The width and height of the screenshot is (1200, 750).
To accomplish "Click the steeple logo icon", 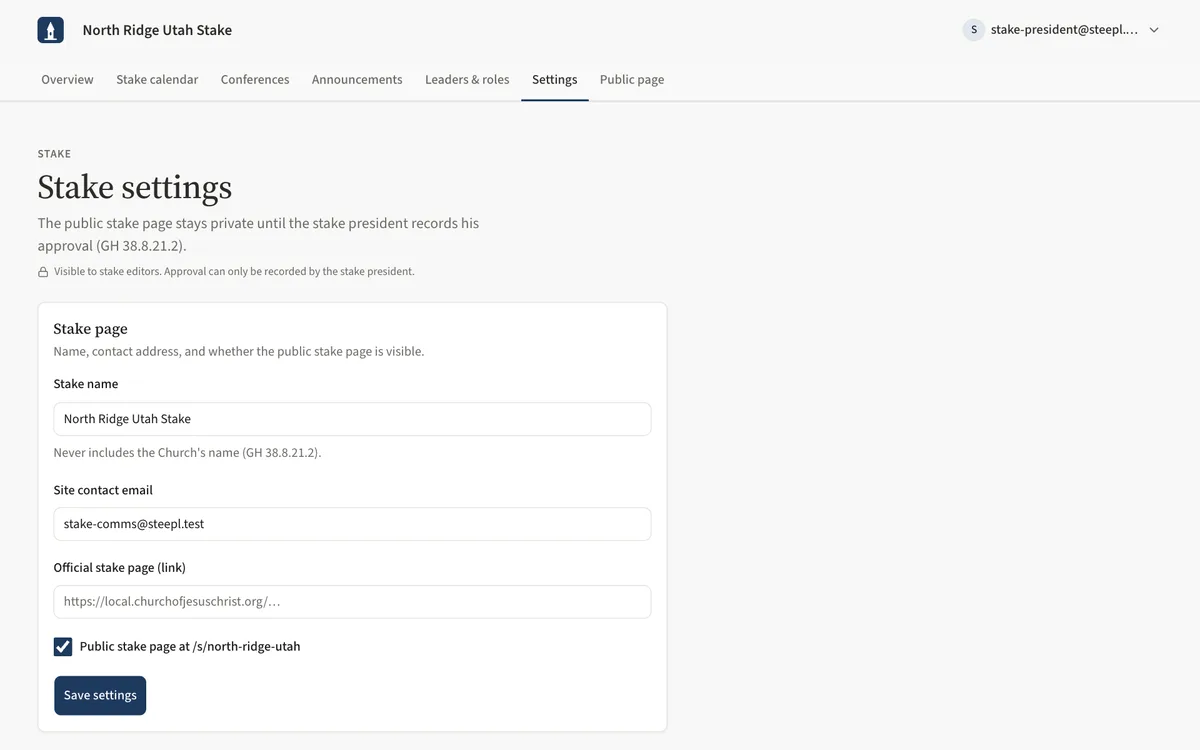I will click(50, 30).
